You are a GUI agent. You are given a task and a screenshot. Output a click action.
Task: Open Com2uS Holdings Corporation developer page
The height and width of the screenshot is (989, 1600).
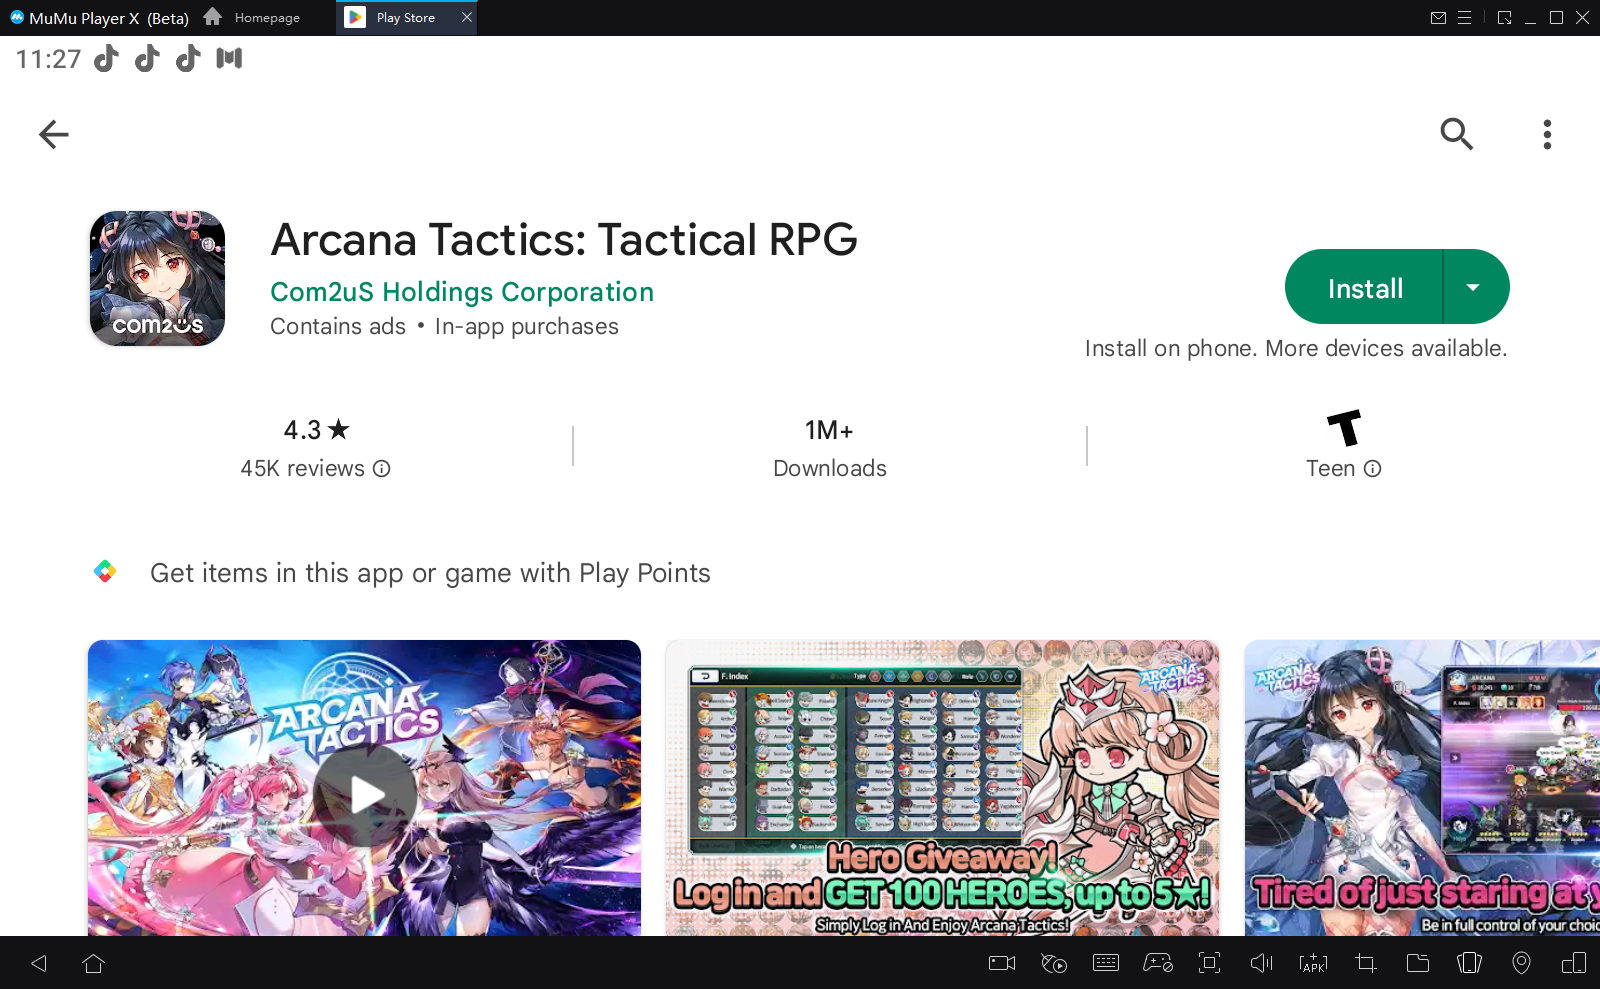point(462,292)
